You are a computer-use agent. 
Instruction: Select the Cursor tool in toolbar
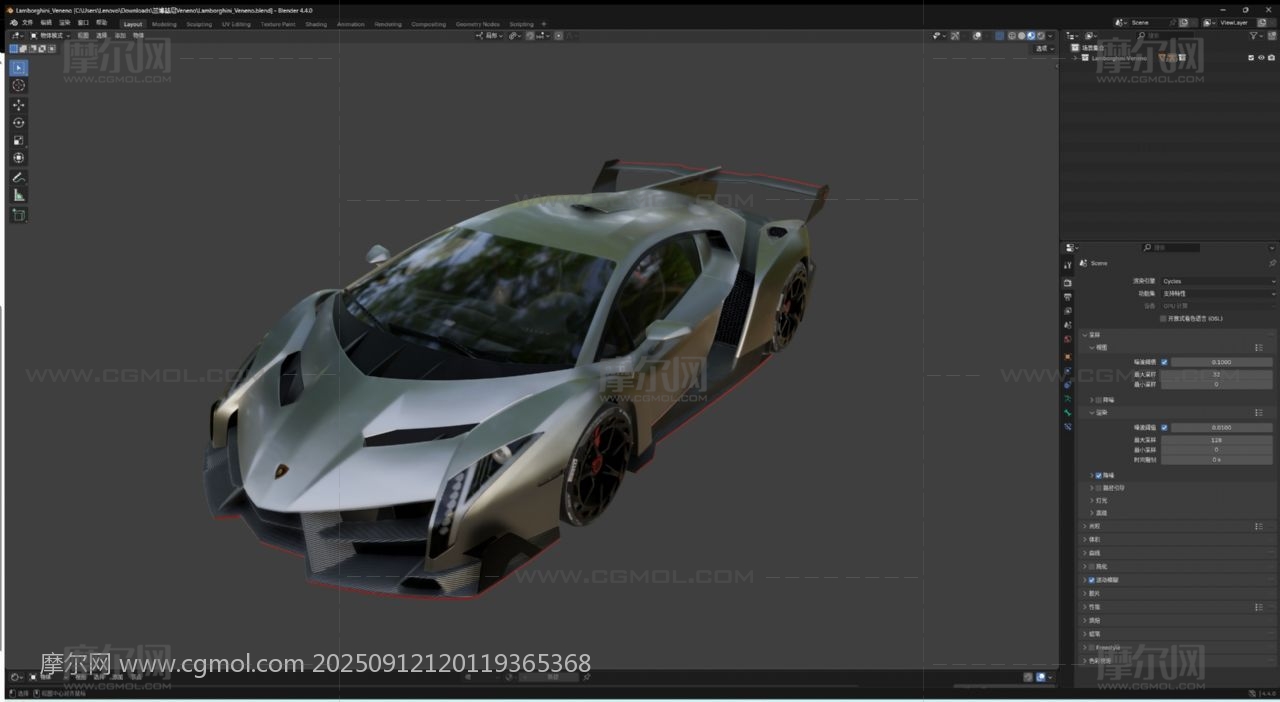[18, 86]
